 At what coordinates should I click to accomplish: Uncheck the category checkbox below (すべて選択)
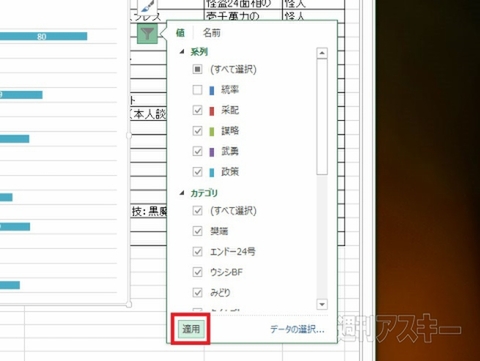pos(197,231)
